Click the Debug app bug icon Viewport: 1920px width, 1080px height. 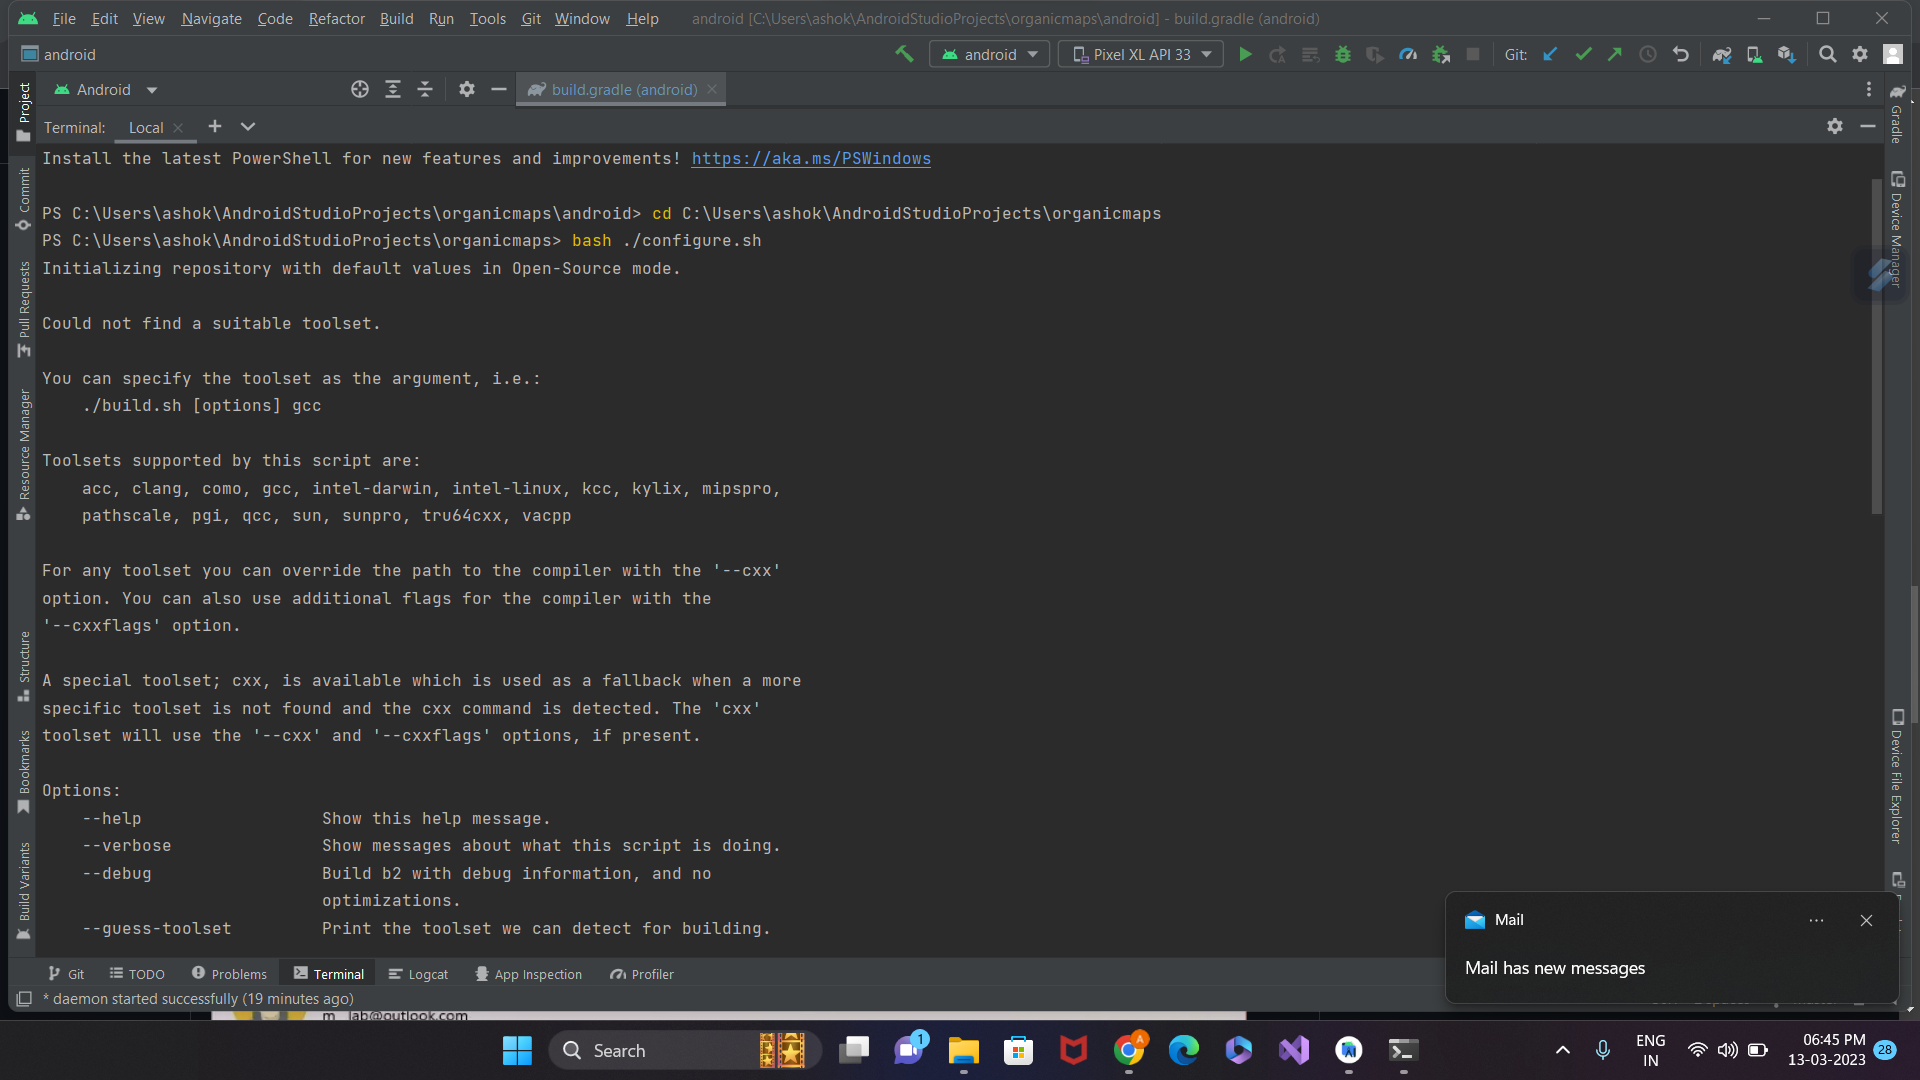1343,54
